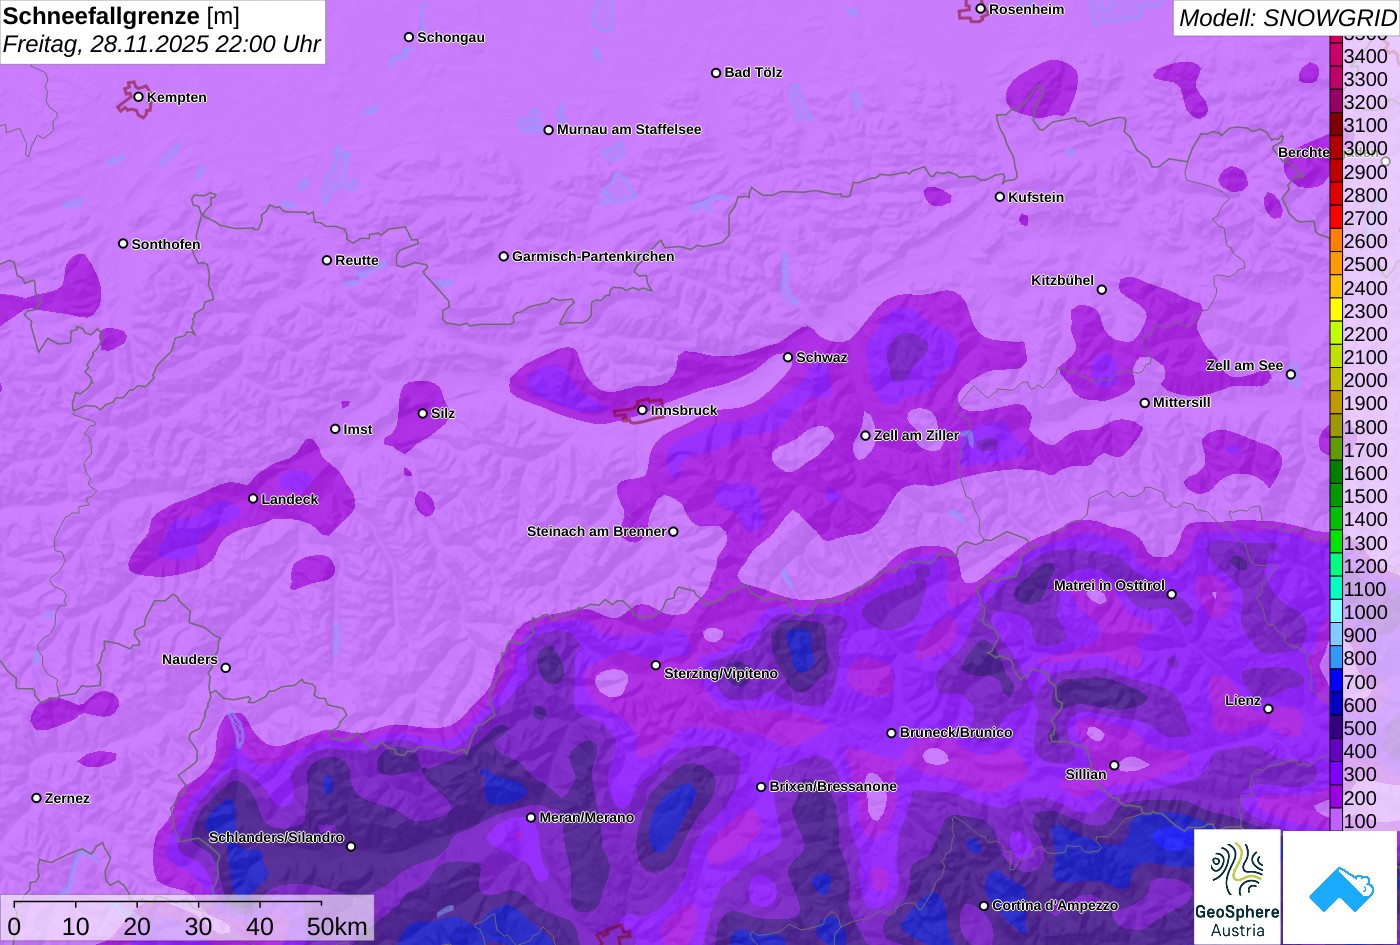Click the blue cloud arrow logo
The image size is (1400, 945).
[x=1341, y=887]
